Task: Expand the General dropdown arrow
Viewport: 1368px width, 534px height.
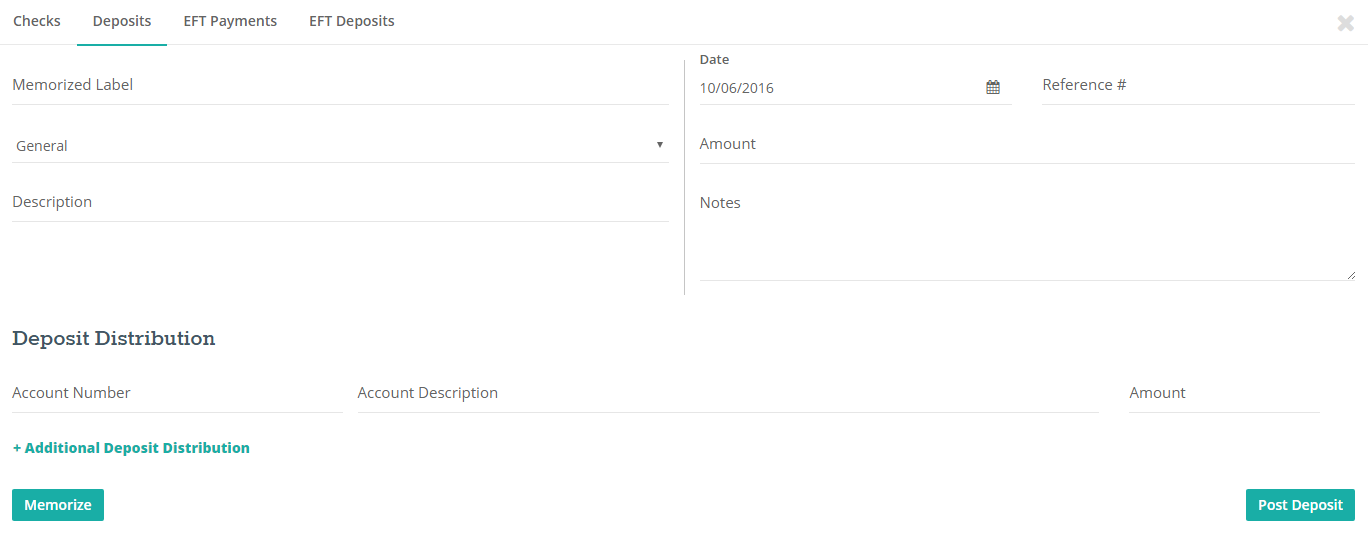Action: point(660,145)
